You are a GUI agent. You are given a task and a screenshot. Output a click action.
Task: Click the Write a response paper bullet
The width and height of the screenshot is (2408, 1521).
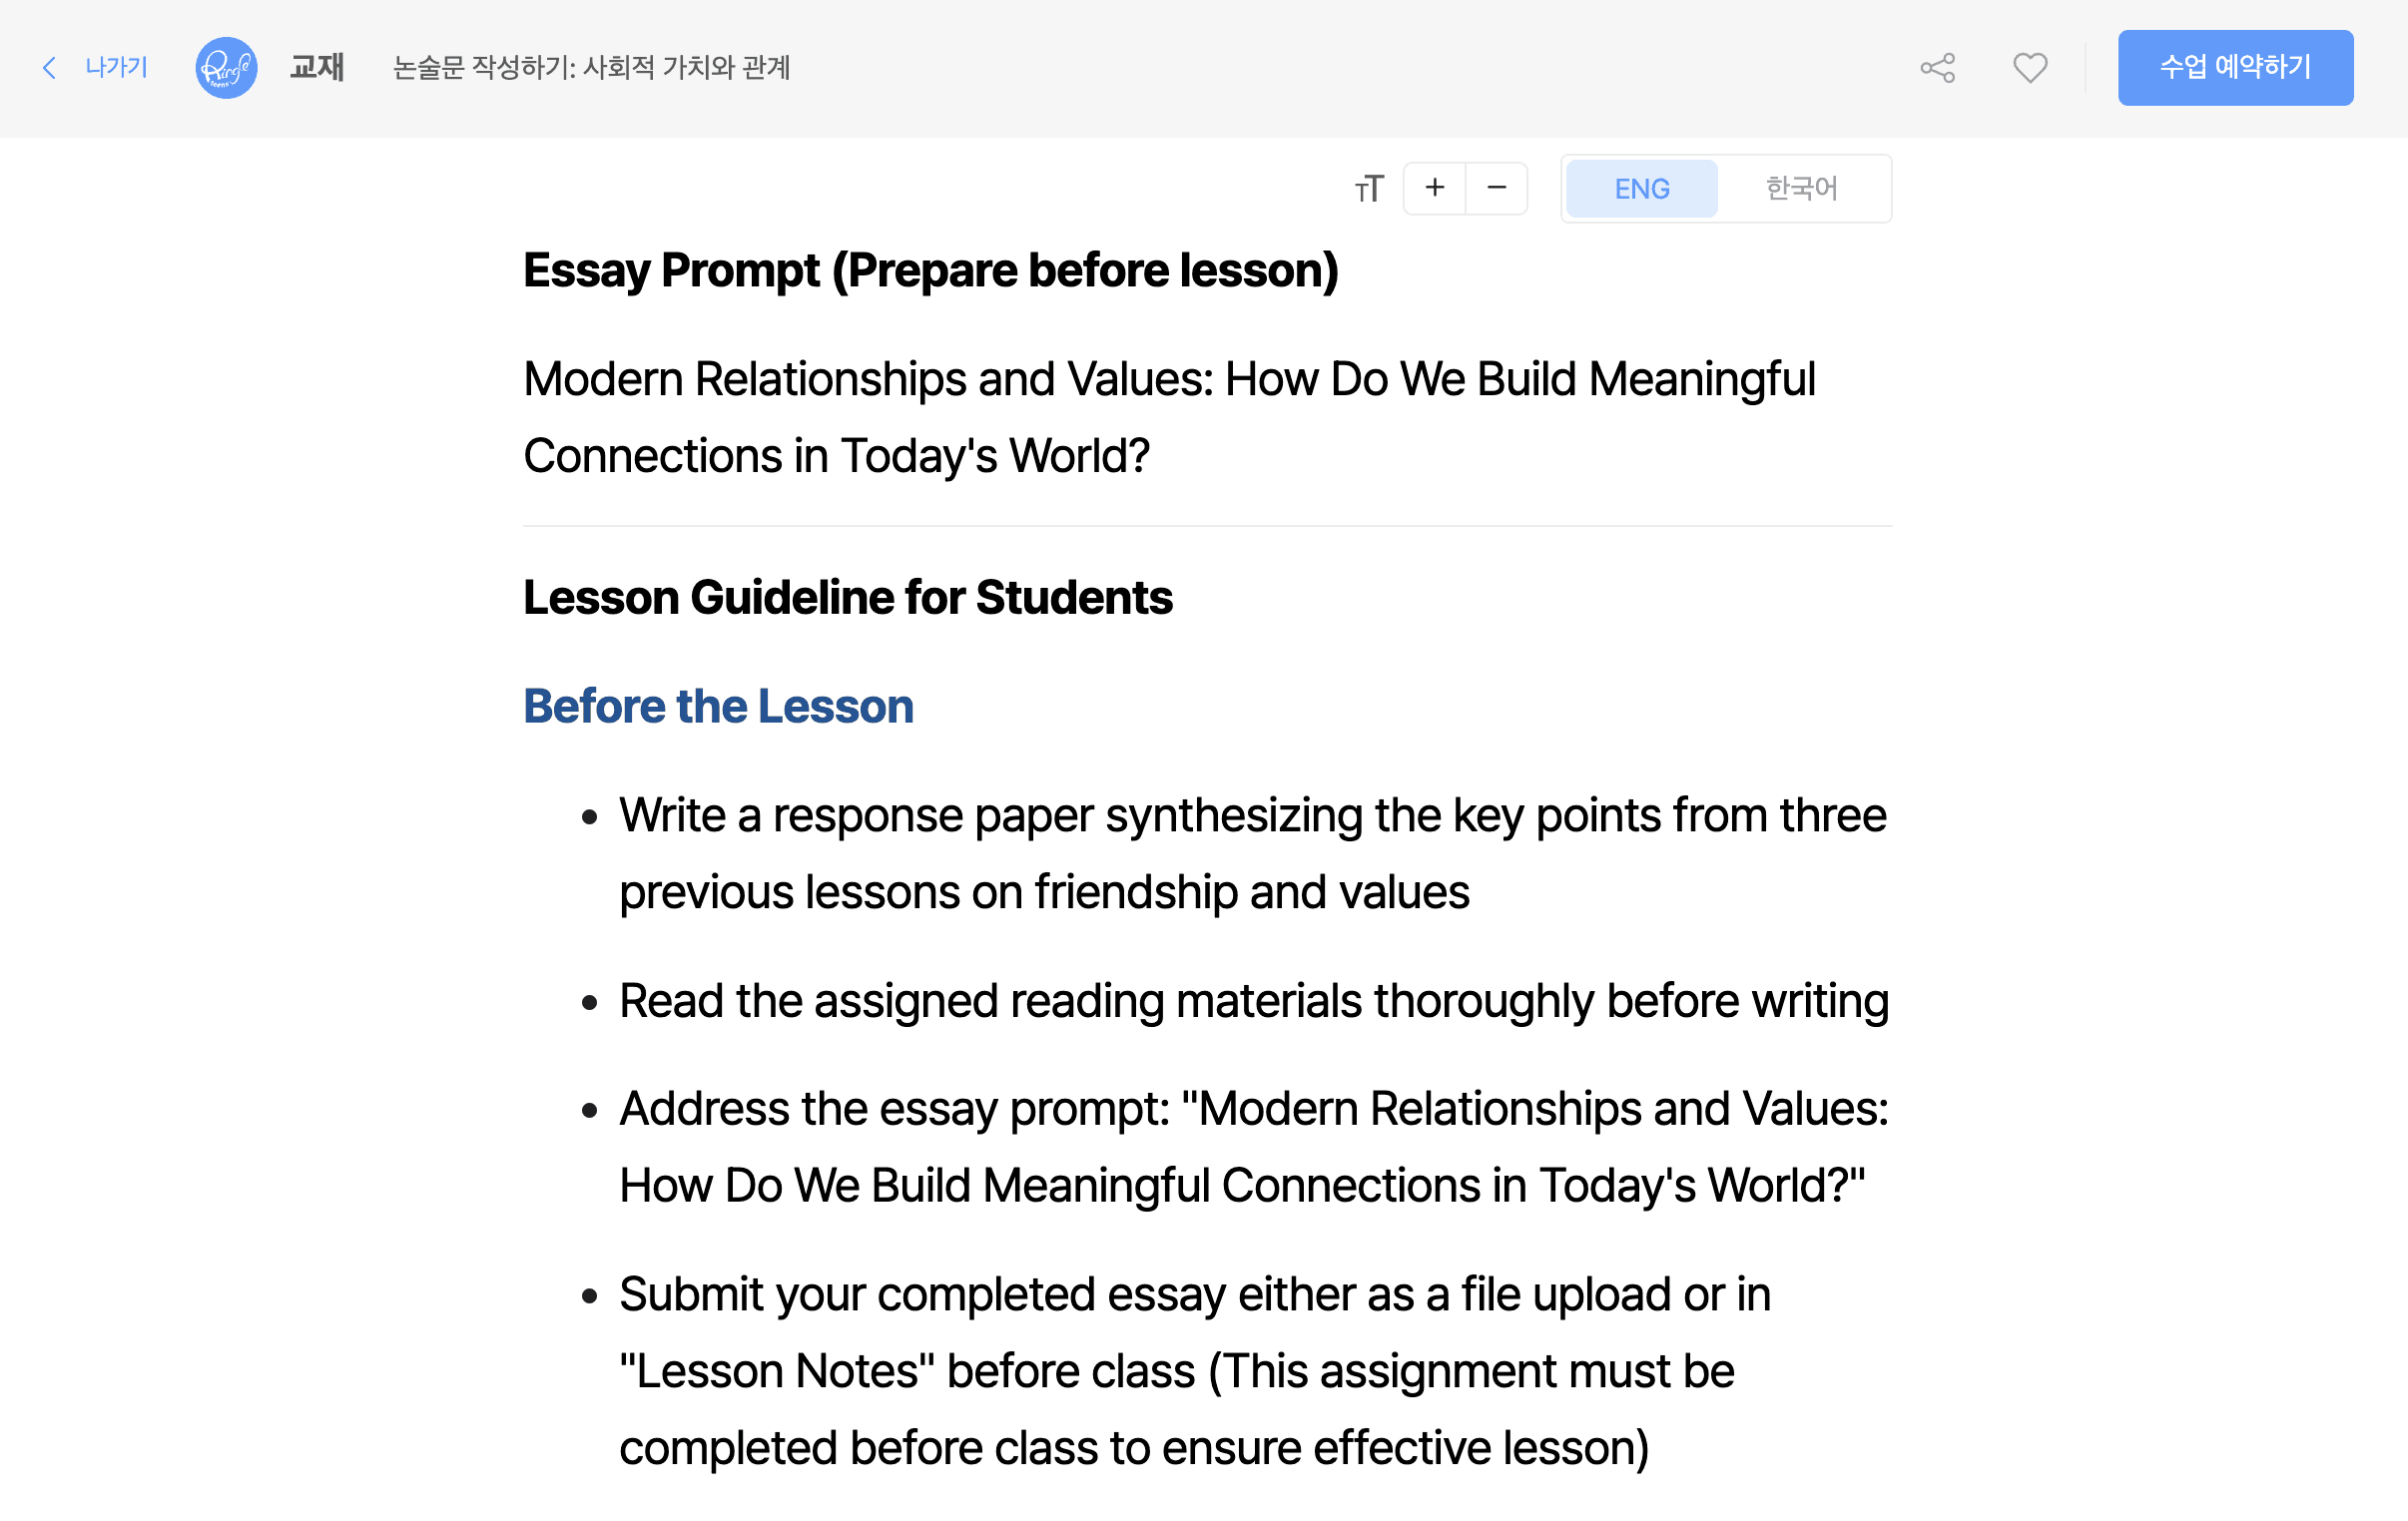pos(1252,853)
